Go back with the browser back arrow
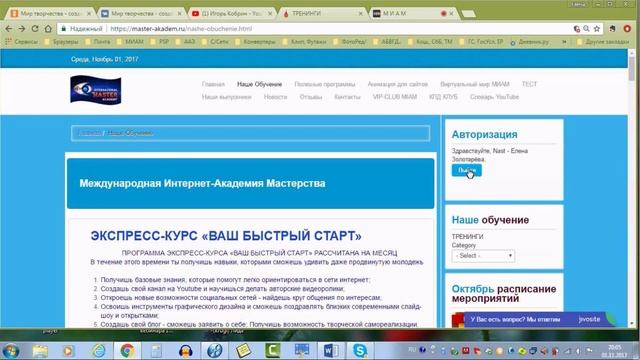Viewport: 640px width, 360px height. [x=9, y=29]
